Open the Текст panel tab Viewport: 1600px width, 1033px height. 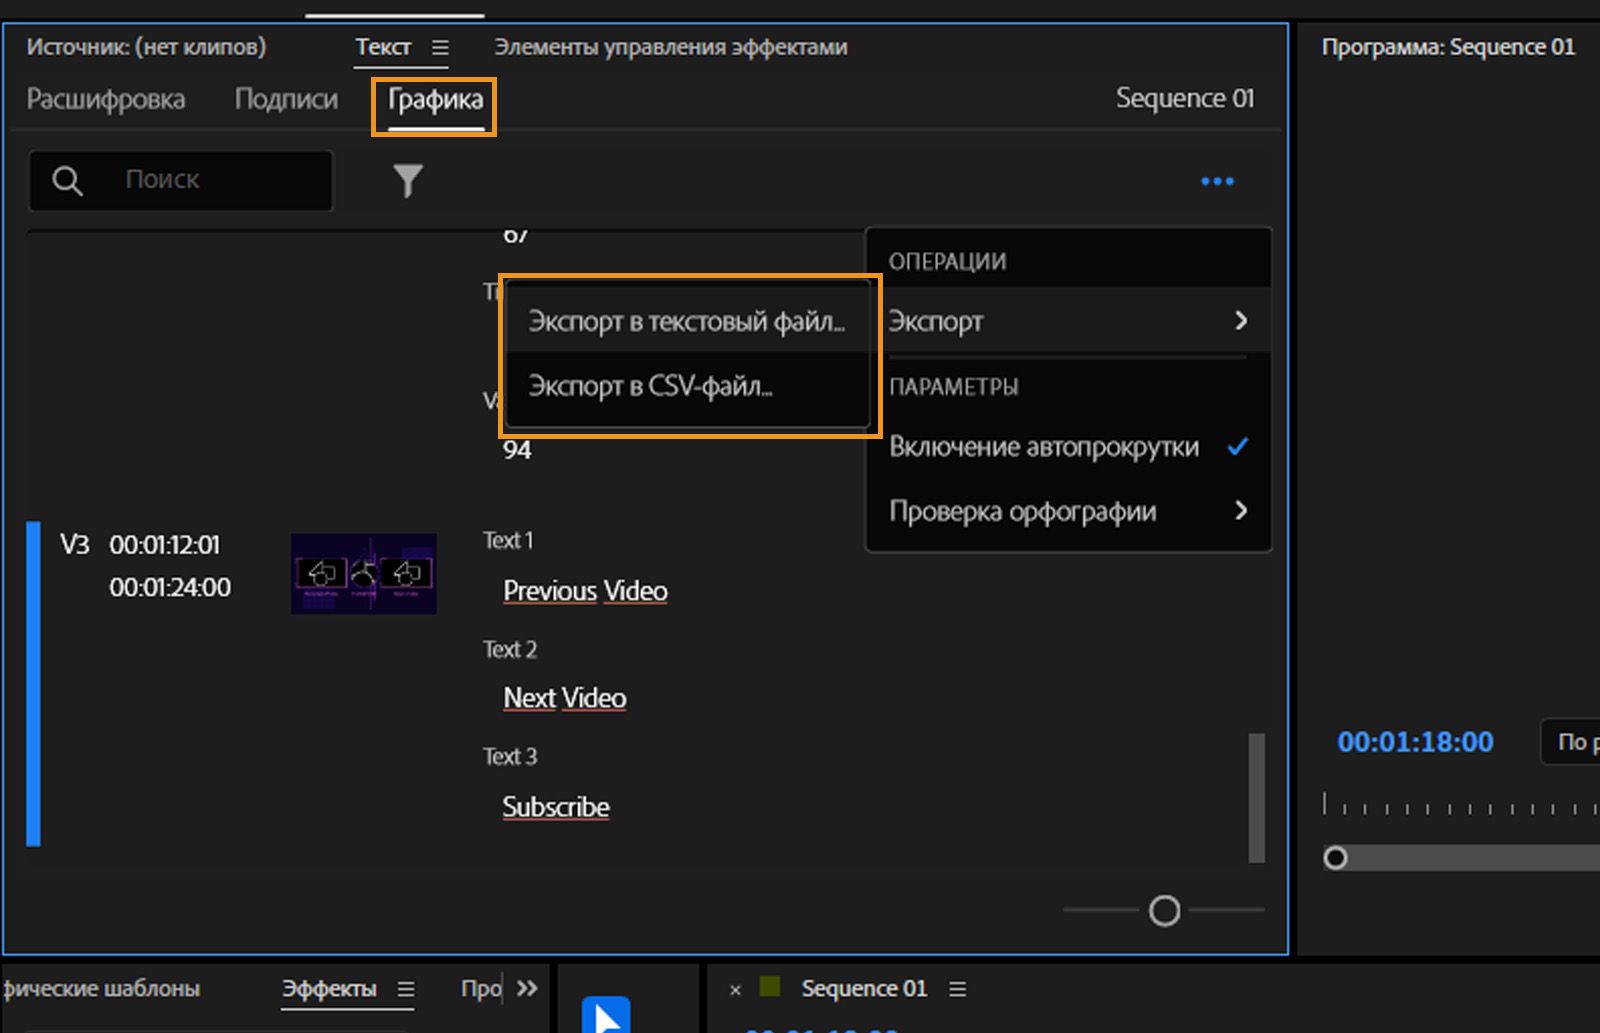[383, 47]
